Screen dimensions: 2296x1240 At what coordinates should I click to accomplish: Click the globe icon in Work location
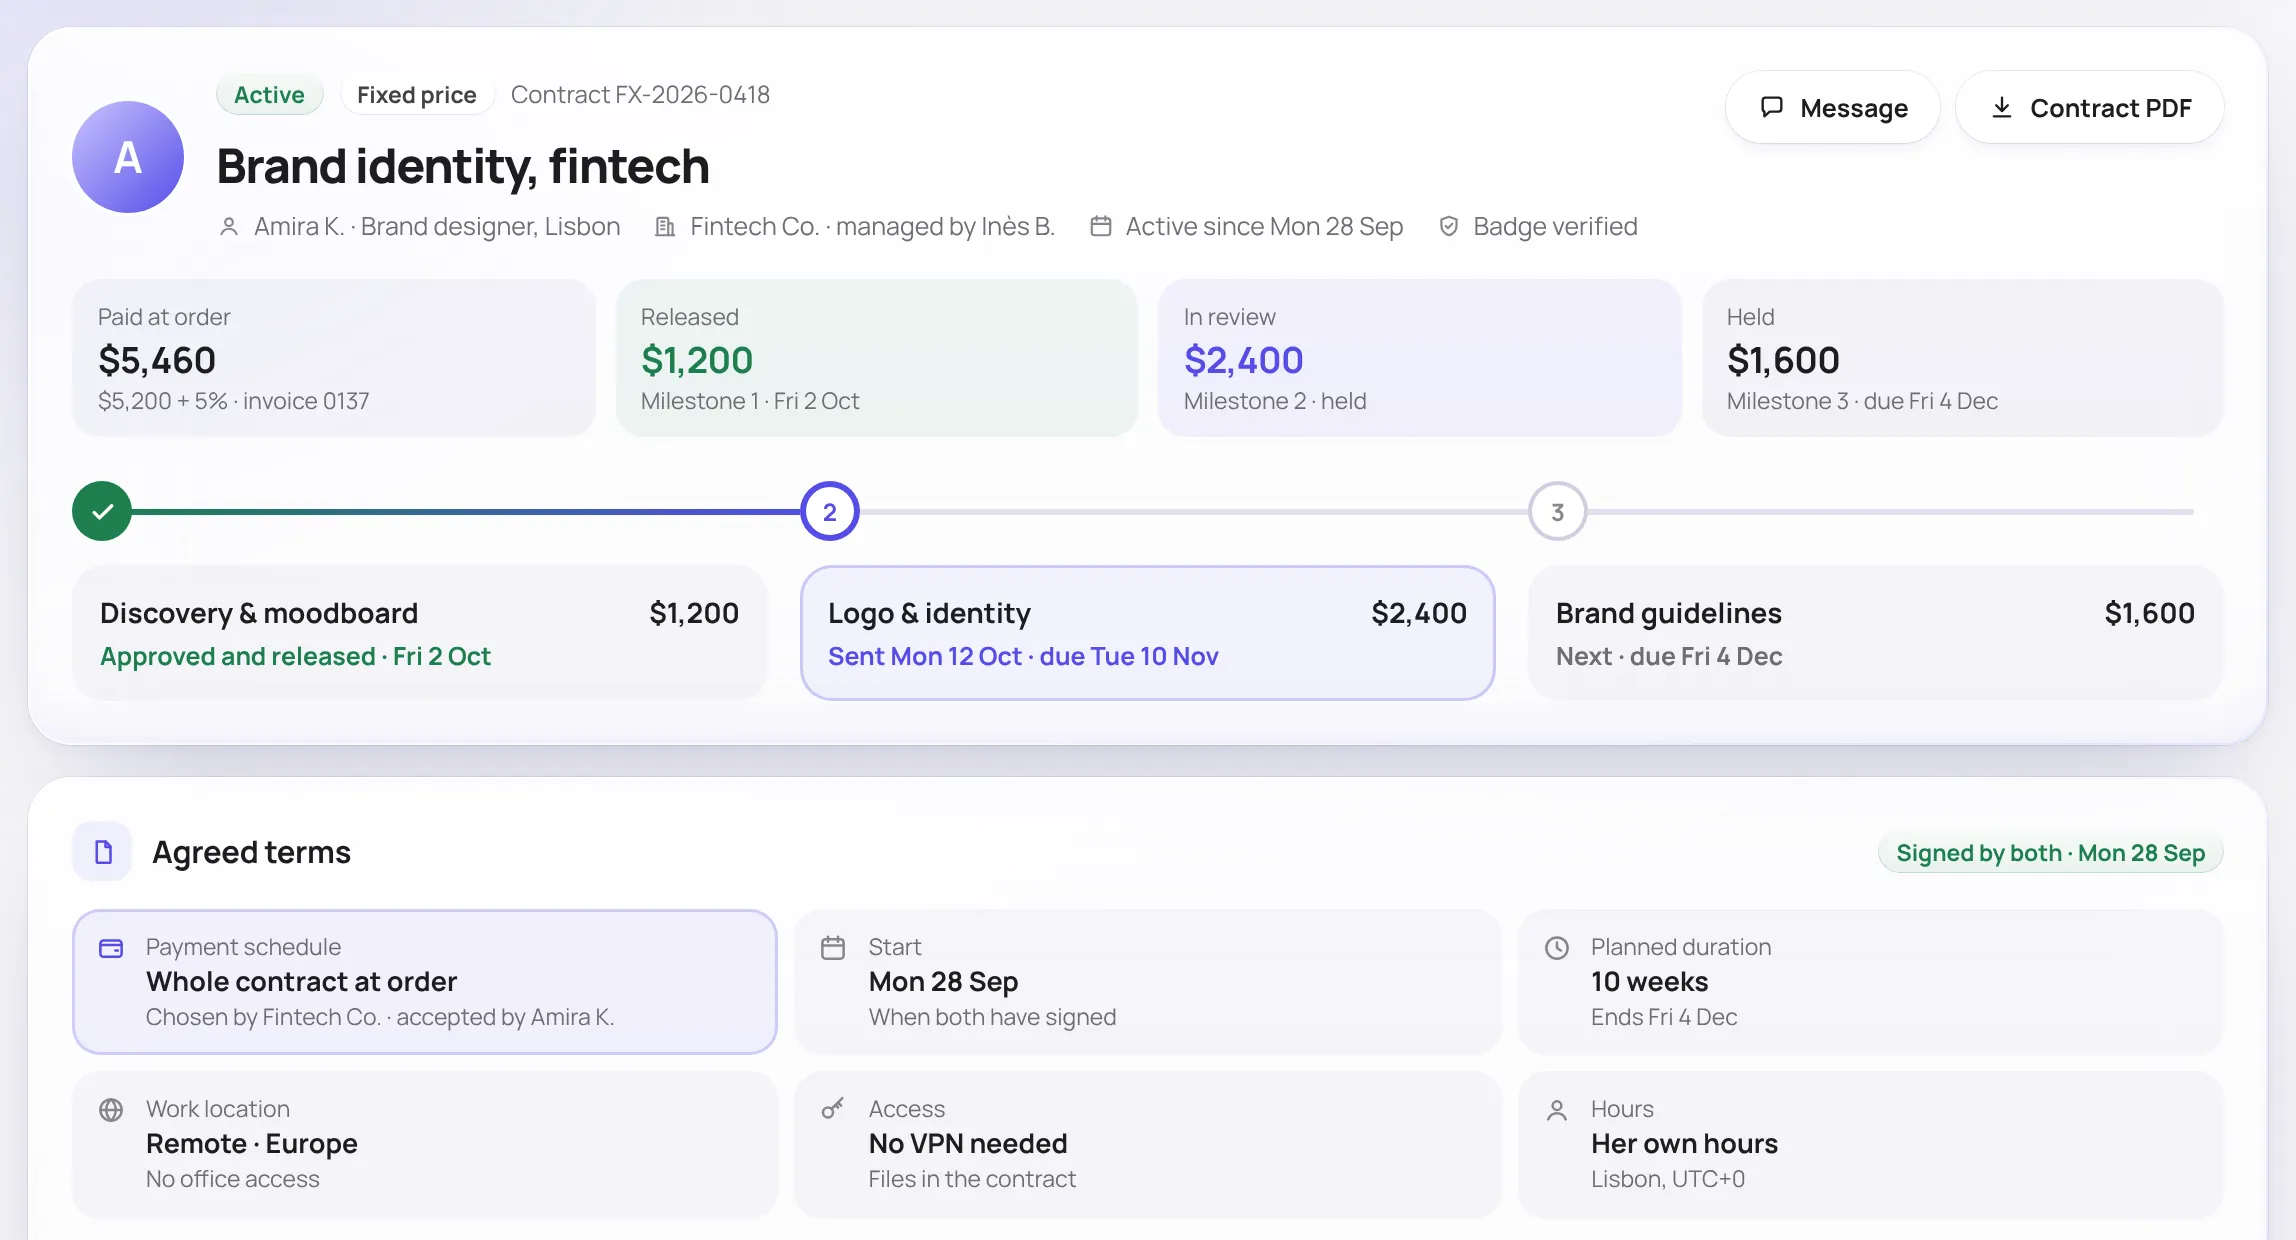(x=111, y=1110)
